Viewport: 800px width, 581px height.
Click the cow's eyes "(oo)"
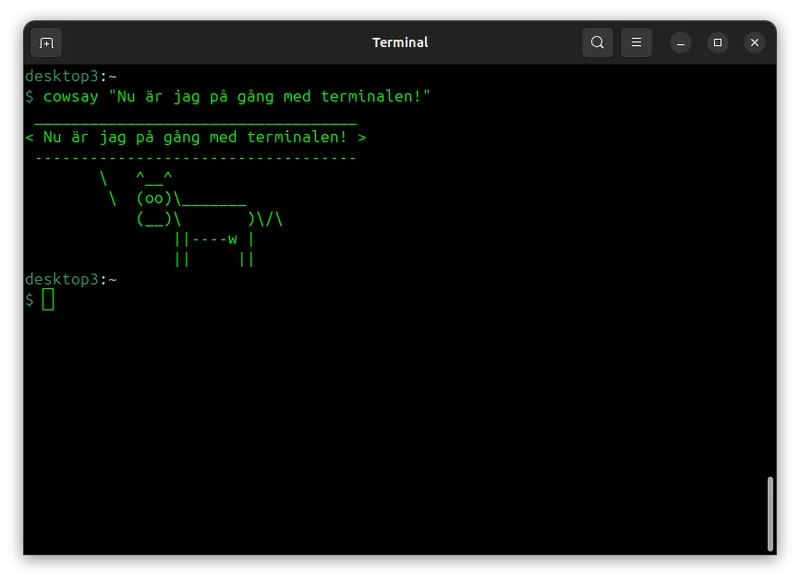tap(154, 199)
